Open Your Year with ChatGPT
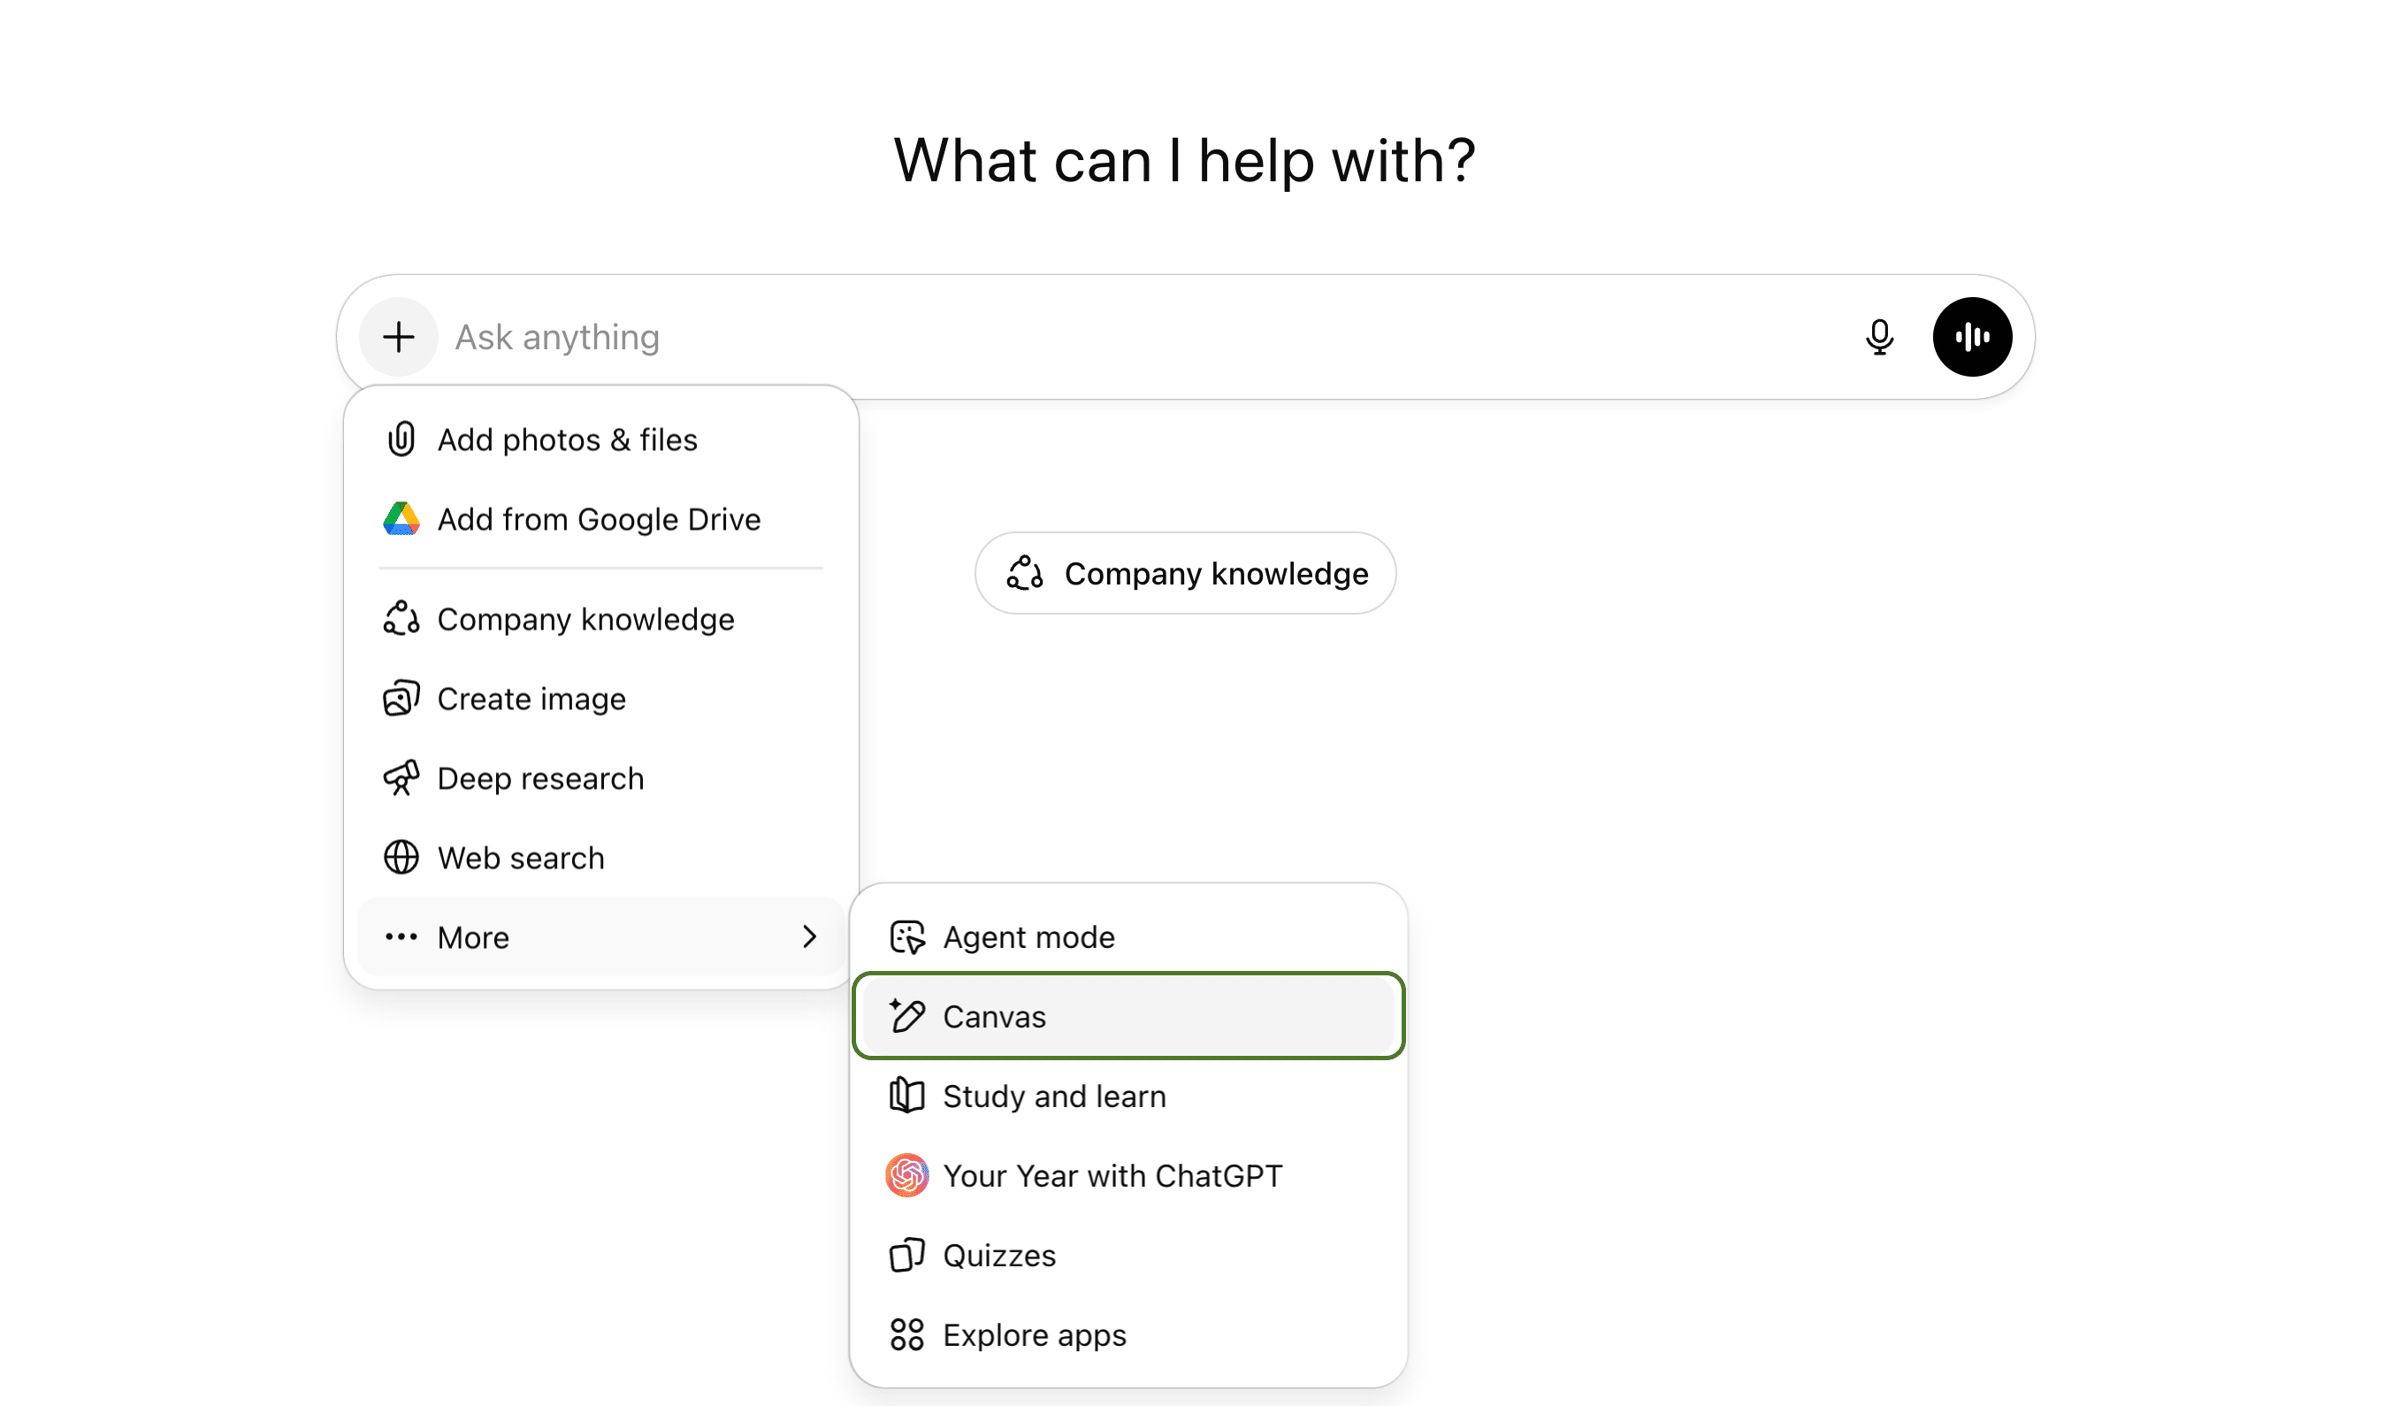2400x1406 pixels. pos(1111,1176)
